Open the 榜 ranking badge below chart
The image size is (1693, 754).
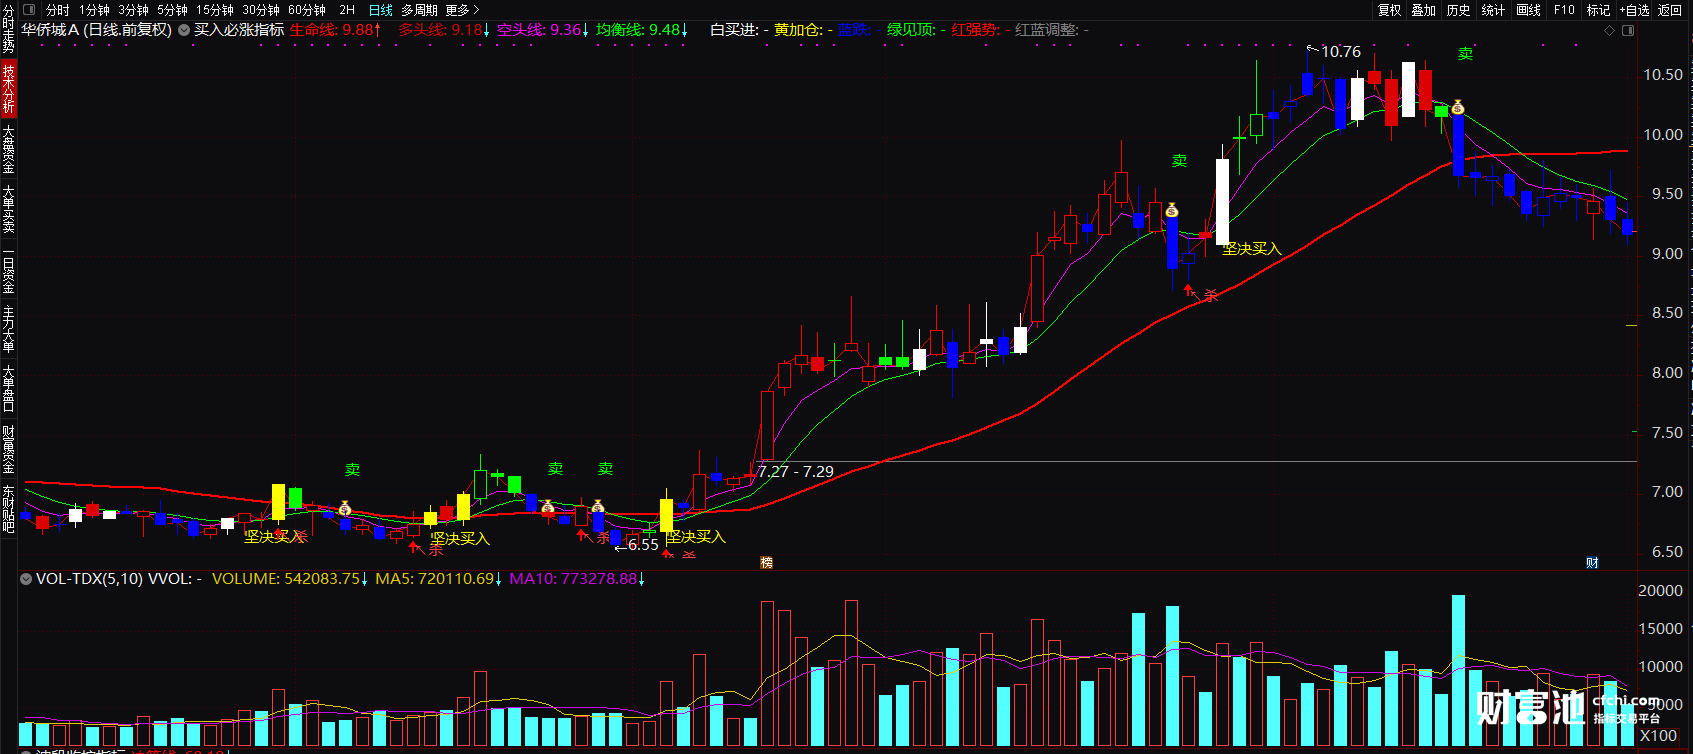coord(767,563)
